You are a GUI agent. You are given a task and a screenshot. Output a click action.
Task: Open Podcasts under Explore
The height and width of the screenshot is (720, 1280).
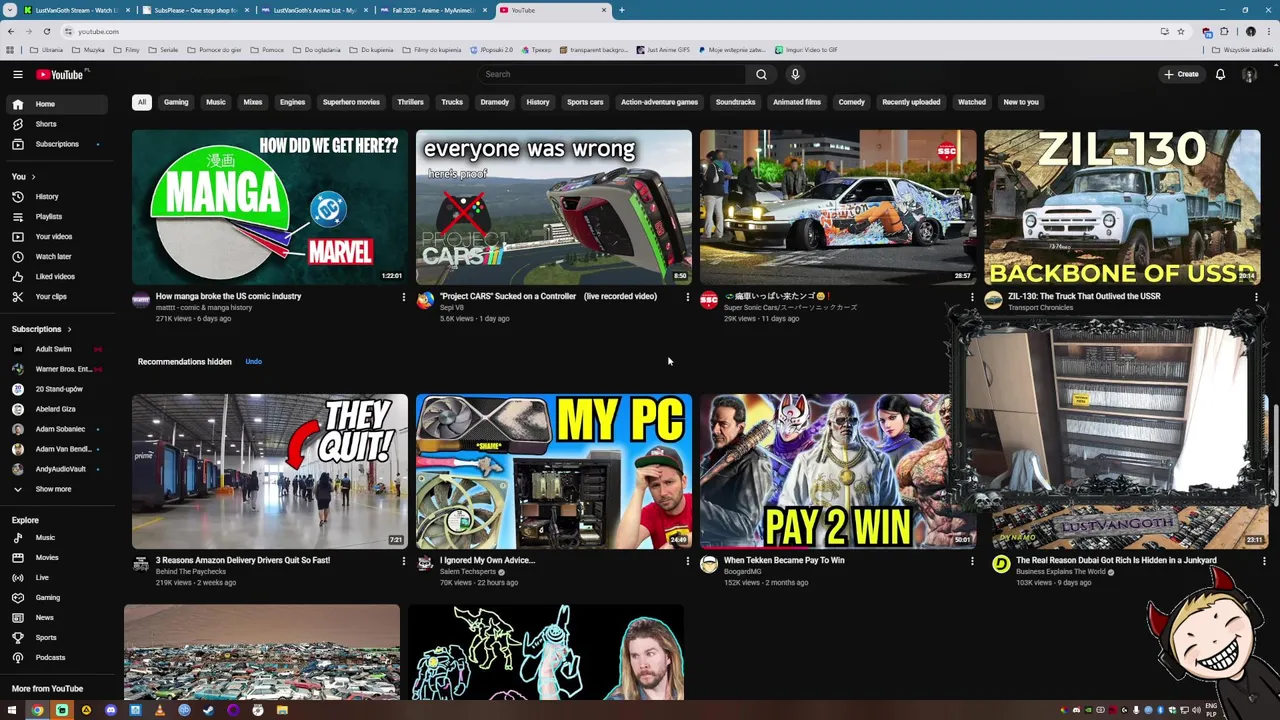(58, 657)
